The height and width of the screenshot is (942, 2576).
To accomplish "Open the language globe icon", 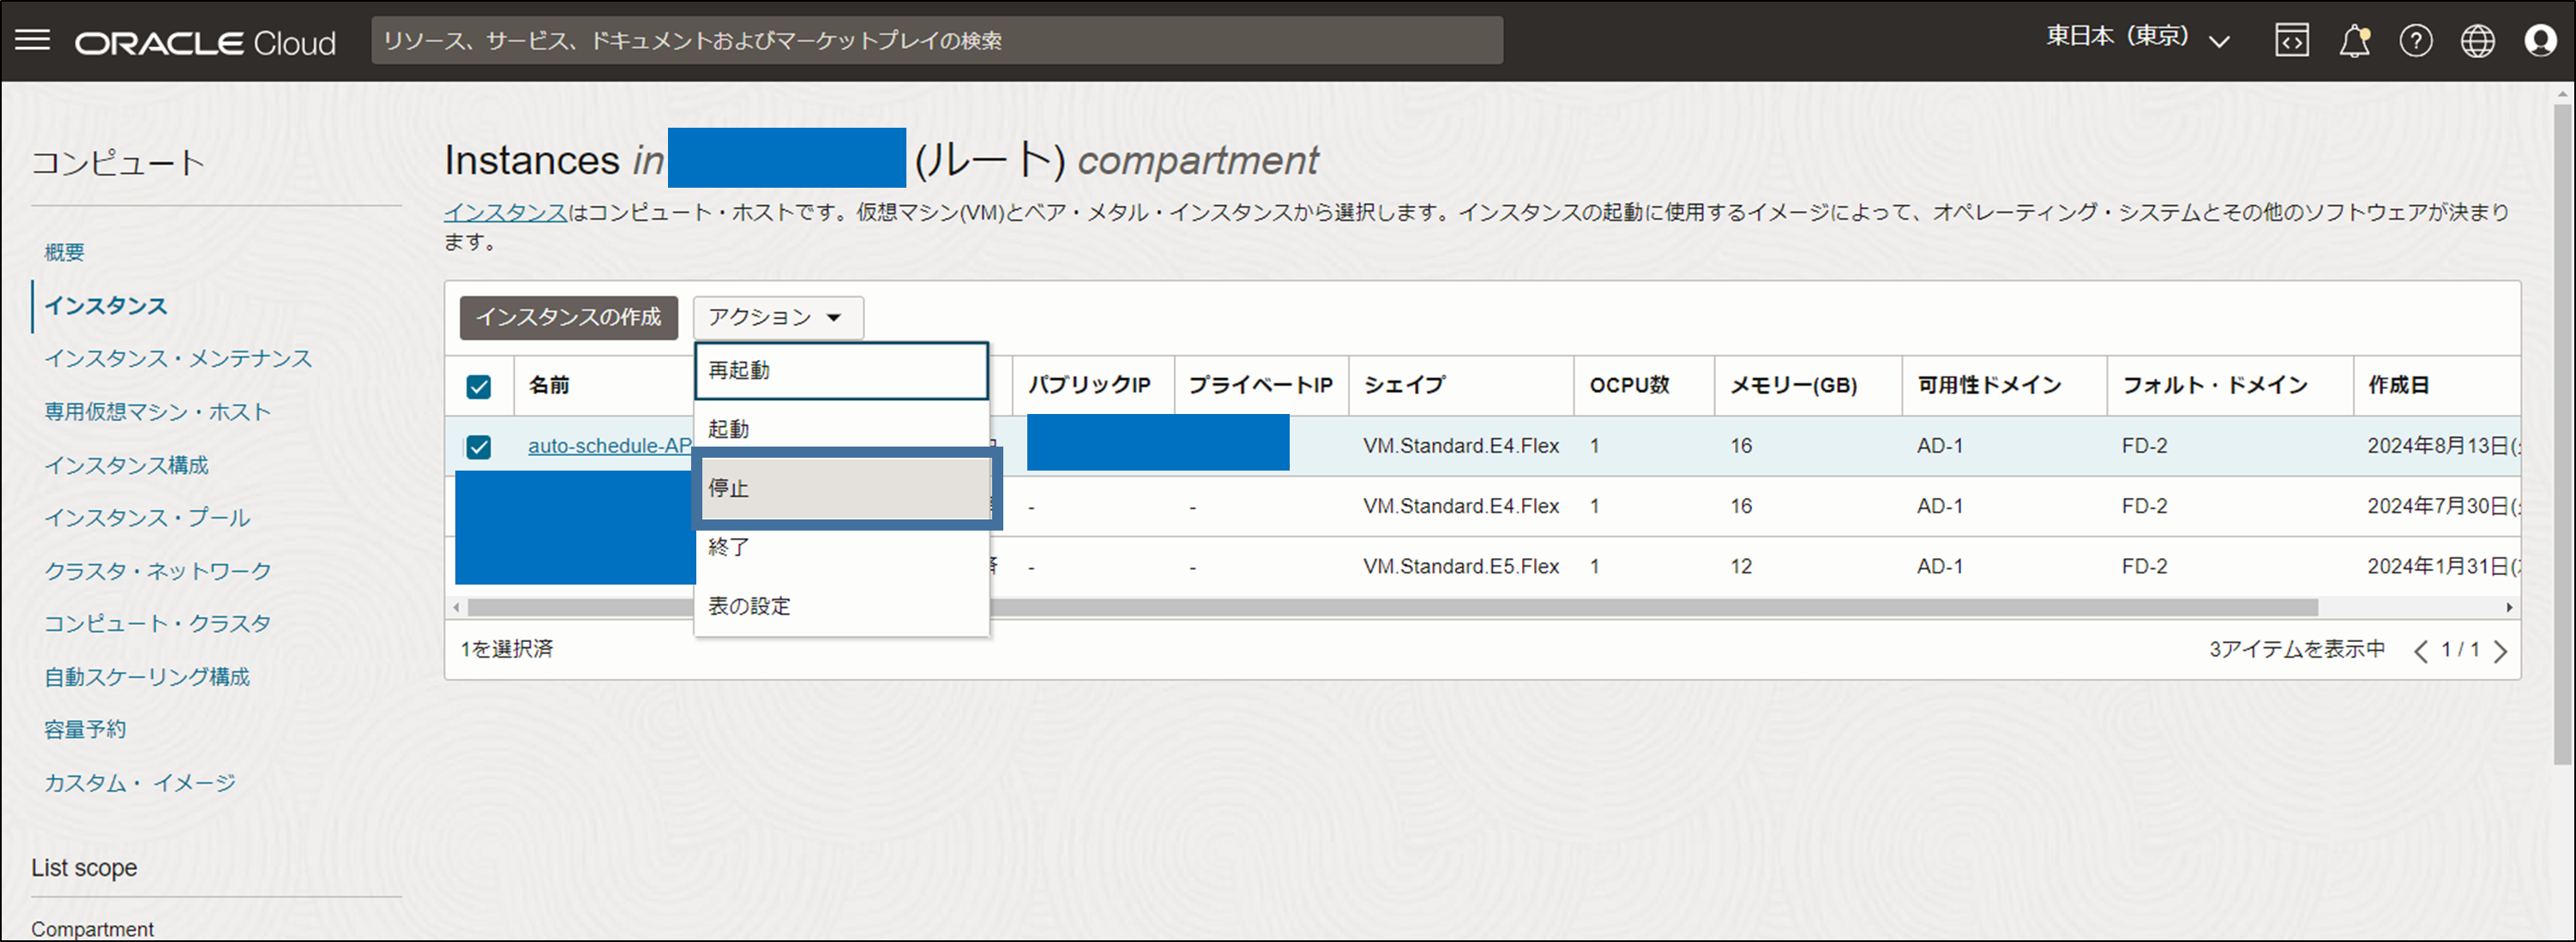I will click(x=2477, y=41).
